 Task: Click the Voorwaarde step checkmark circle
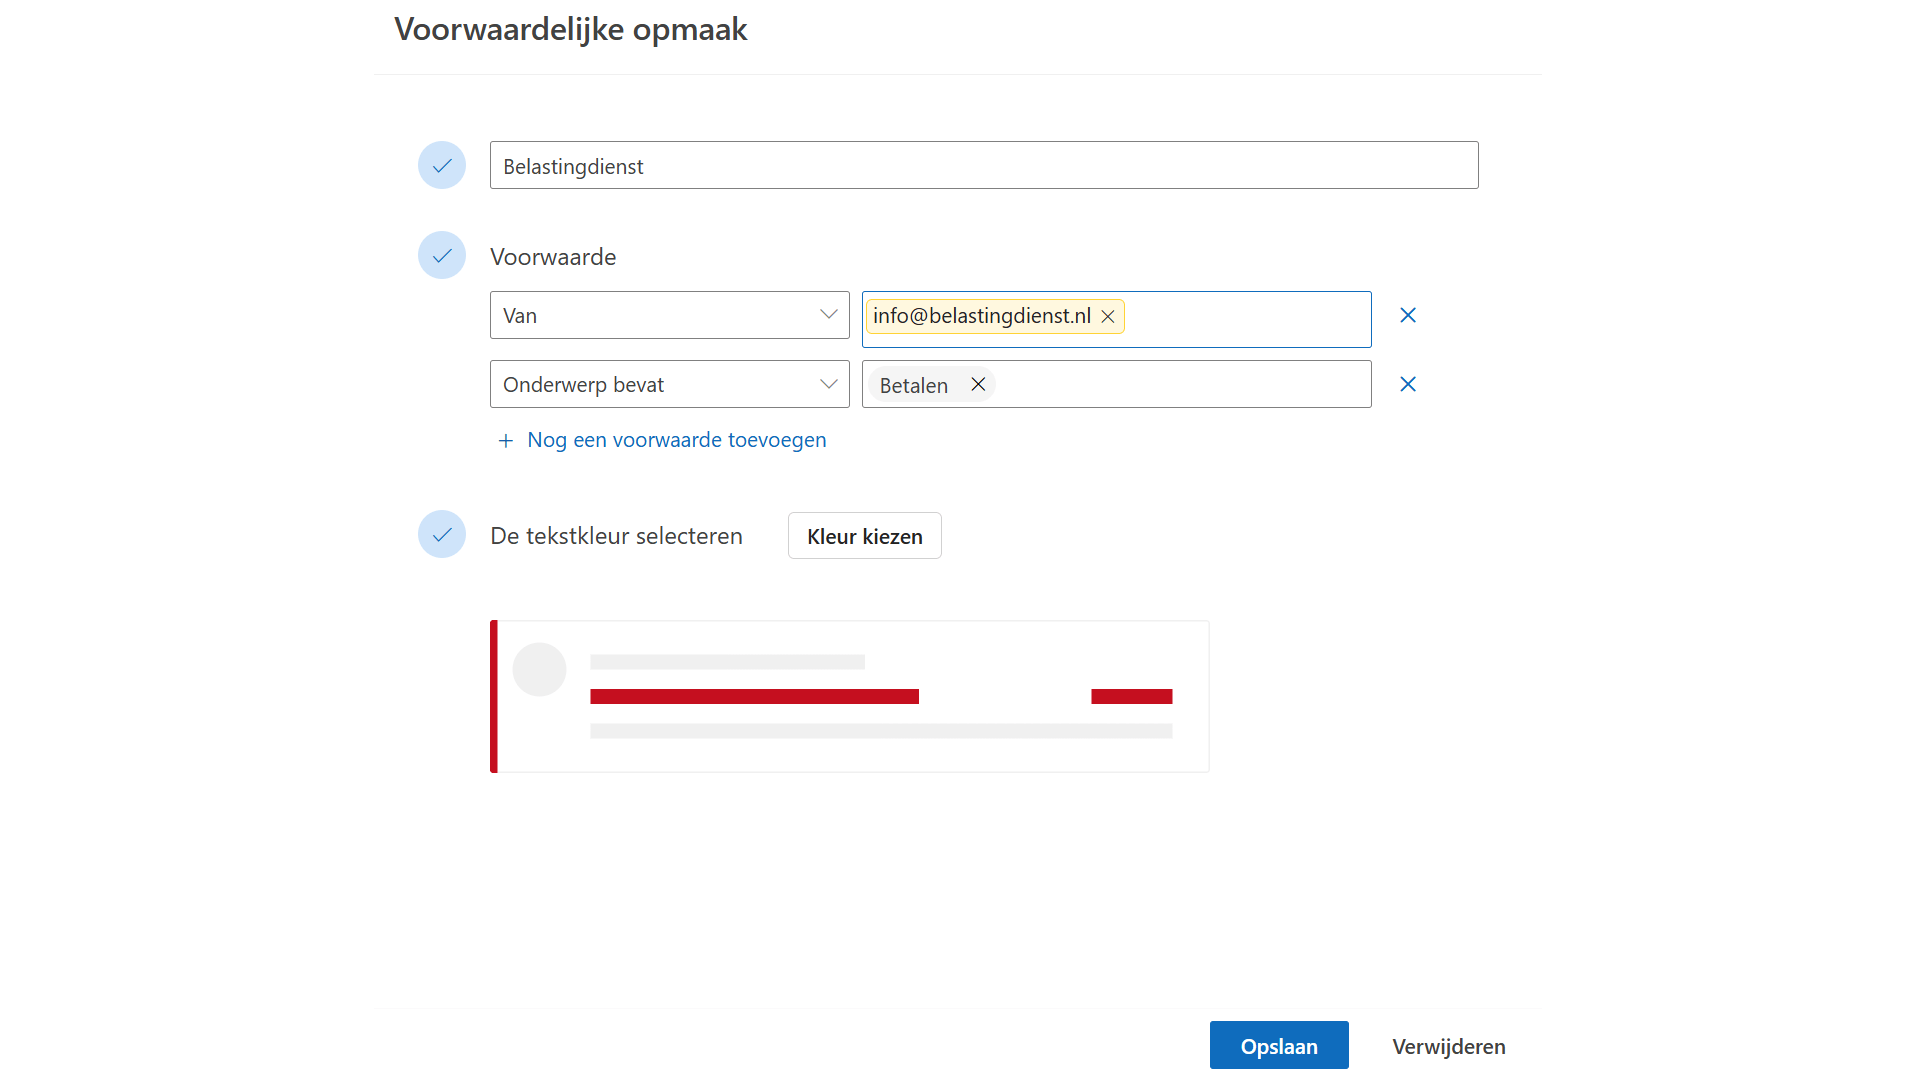(x=442, y=256)
